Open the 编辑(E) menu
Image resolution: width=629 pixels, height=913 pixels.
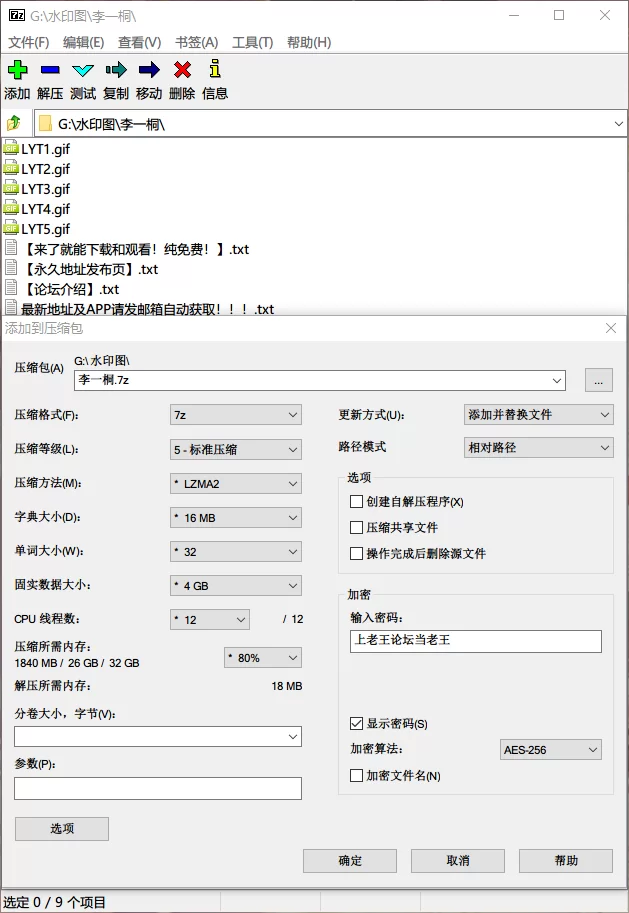[83, 42]
